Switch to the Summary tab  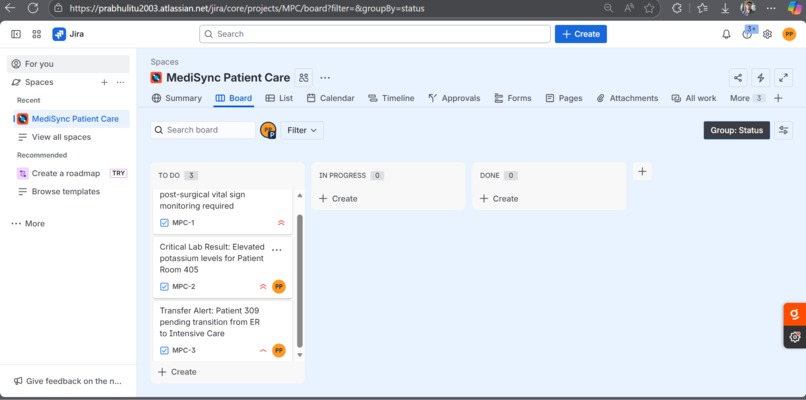point(177,98)
